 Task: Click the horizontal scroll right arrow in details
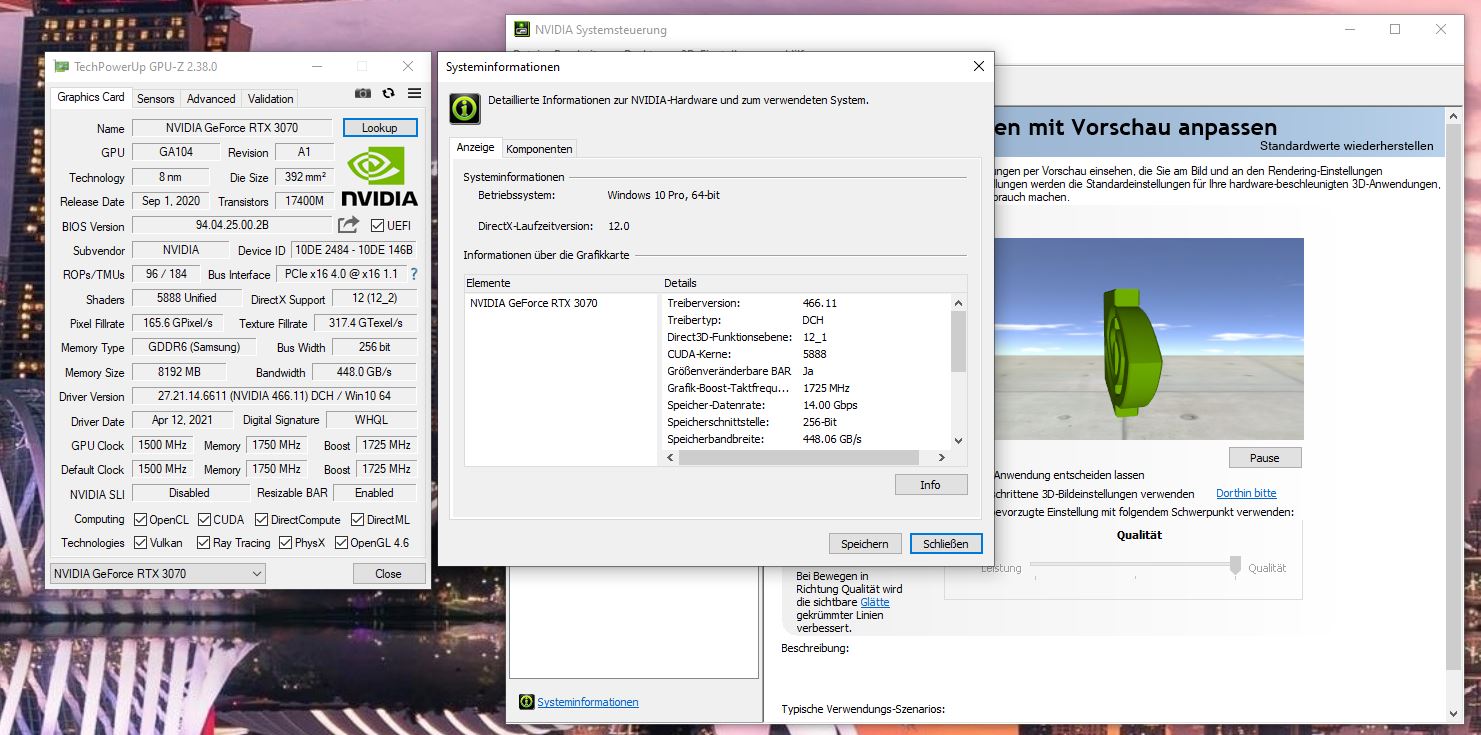pyautogui.click(x=941, y=457)
